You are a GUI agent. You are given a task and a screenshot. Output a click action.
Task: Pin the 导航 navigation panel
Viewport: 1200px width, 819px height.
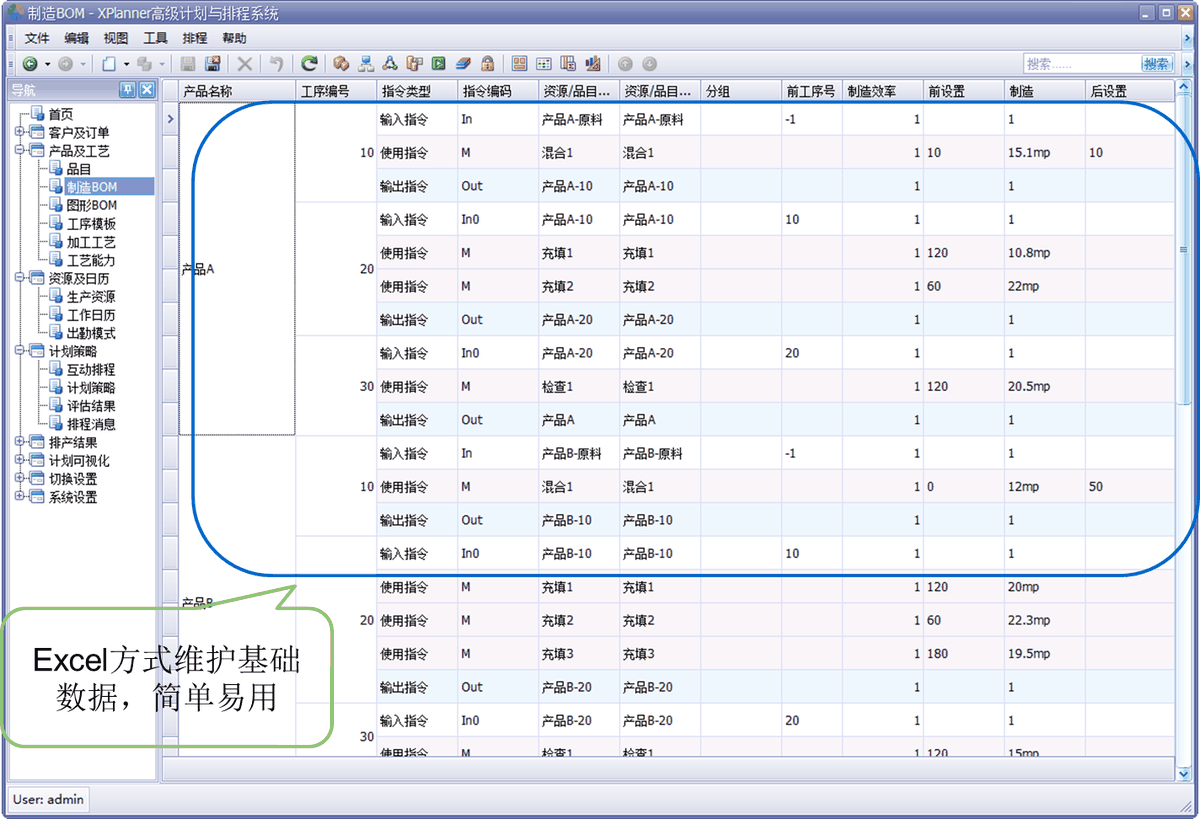click(128, 90)
